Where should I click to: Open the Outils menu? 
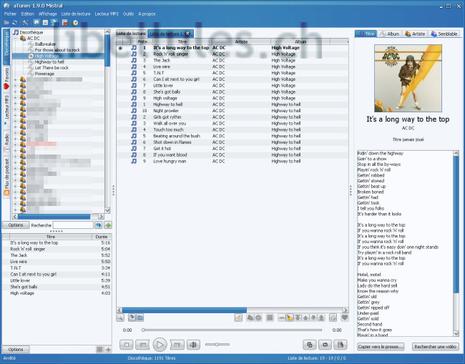click(128, 14)
